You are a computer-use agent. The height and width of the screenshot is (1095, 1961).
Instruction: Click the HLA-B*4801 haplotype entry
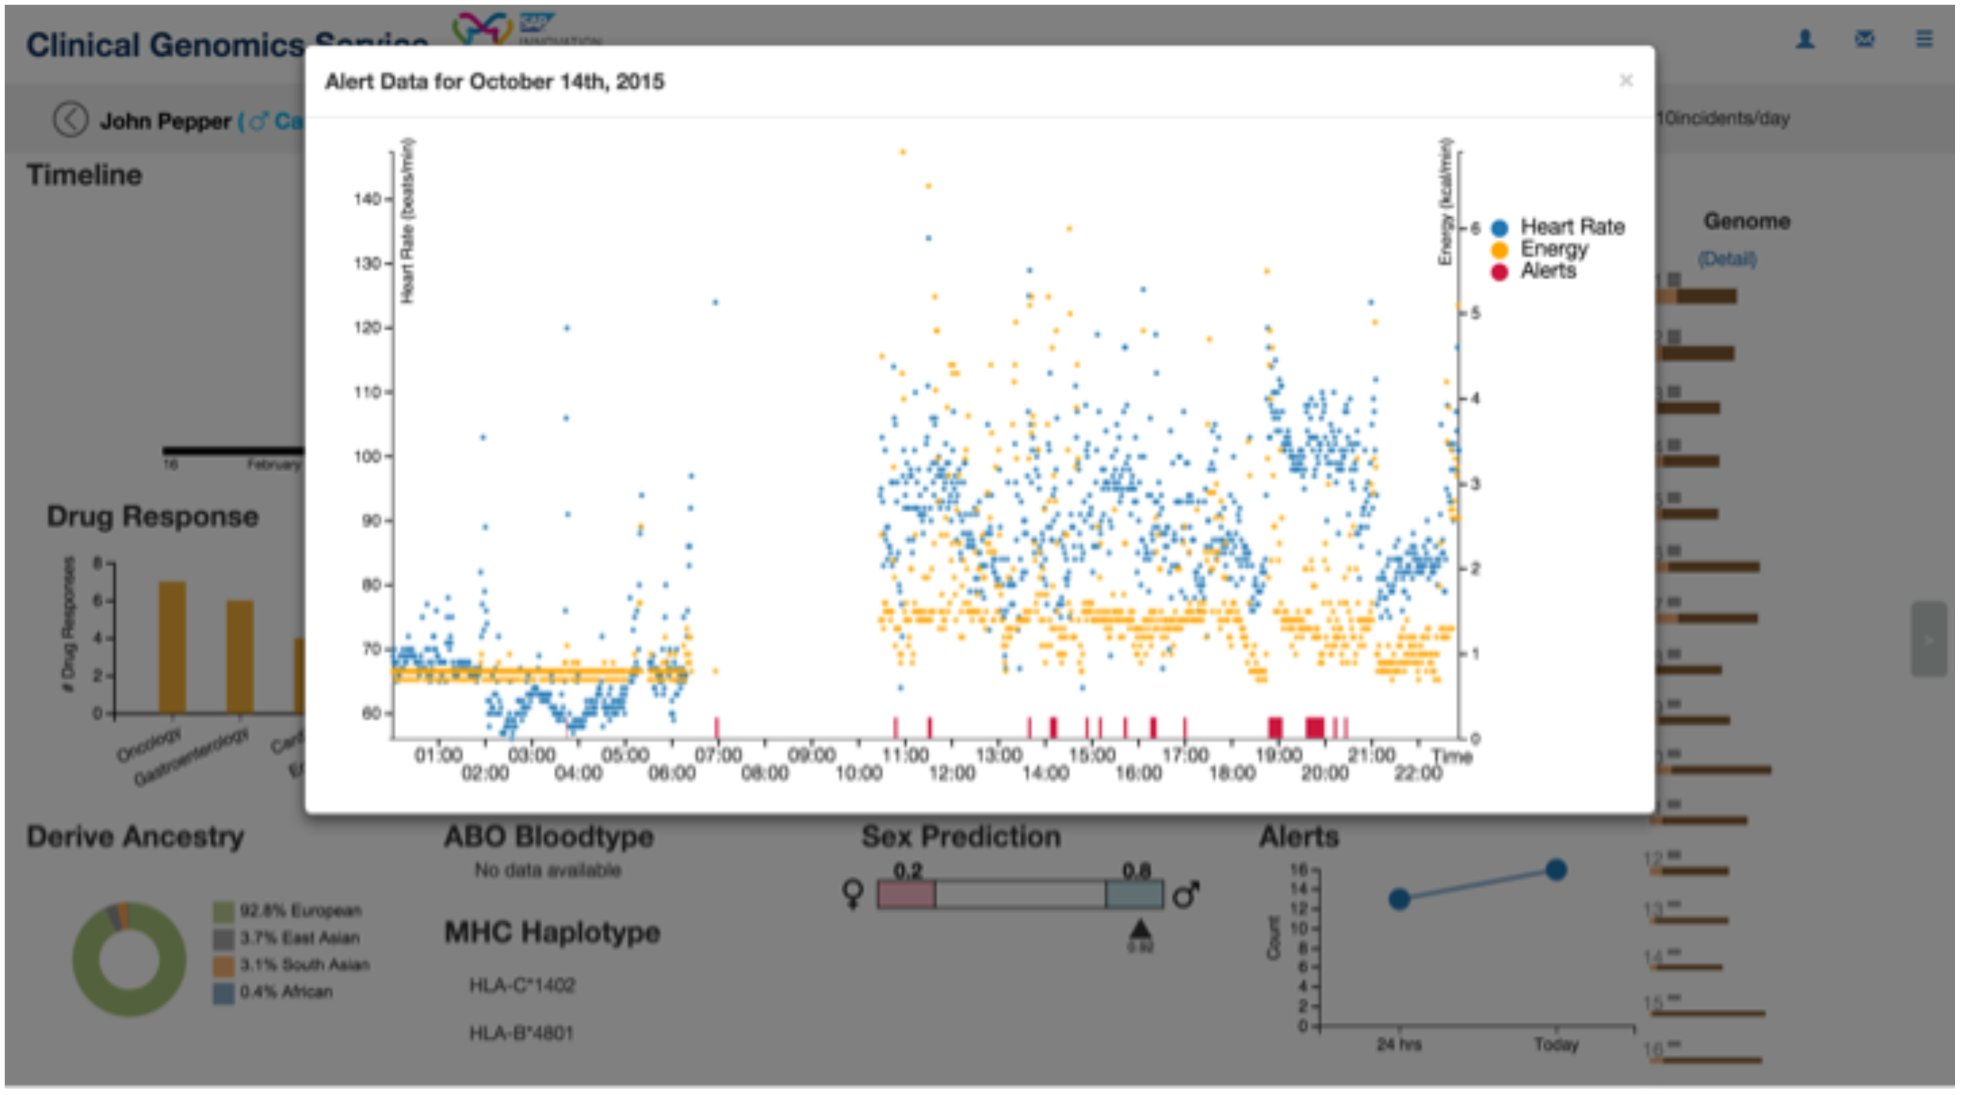(x=521, y=1033)
